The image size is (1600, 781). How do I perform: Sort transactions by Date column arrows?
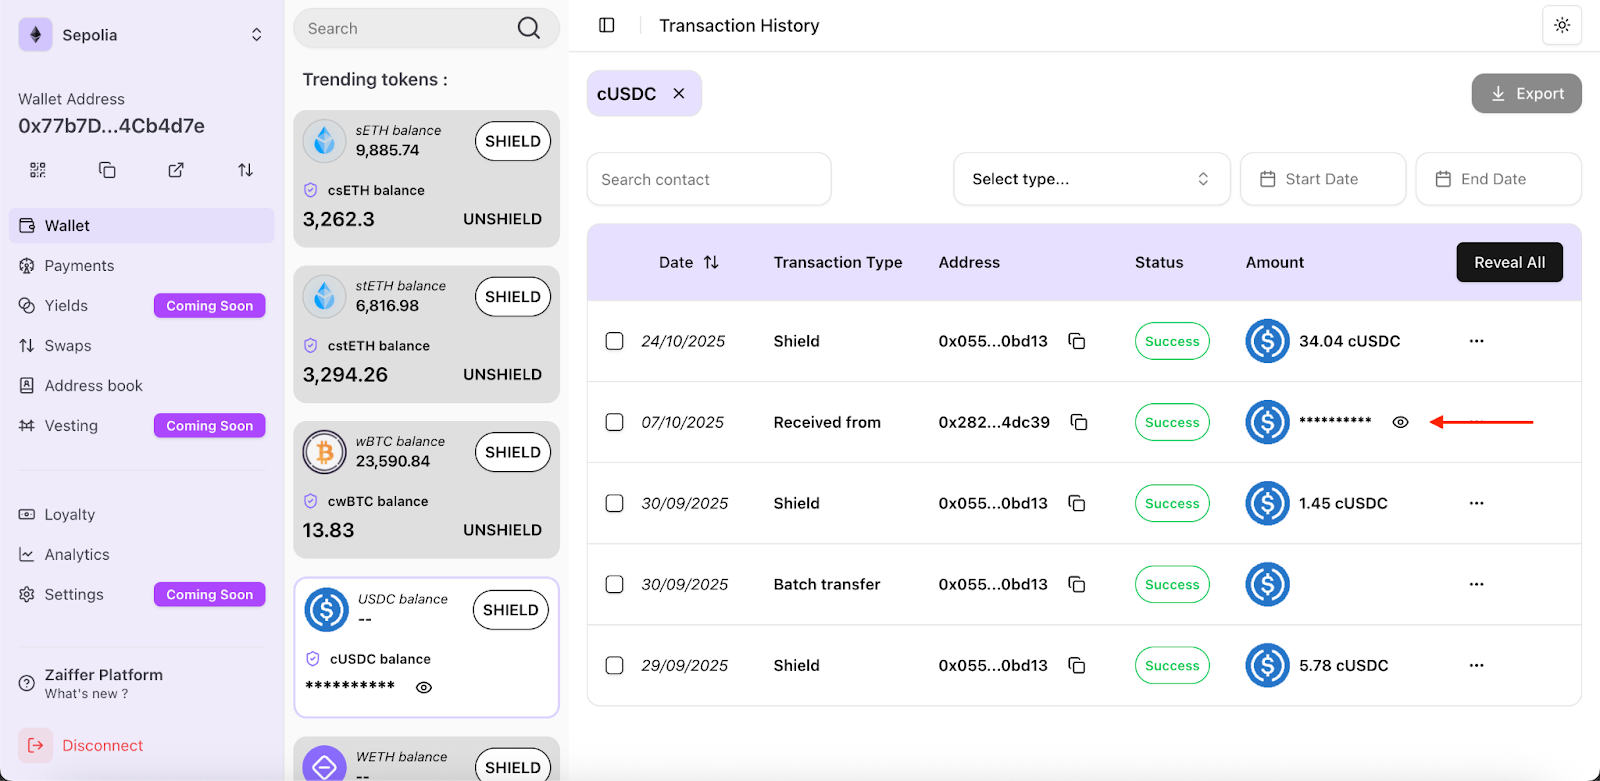point(711,262)
